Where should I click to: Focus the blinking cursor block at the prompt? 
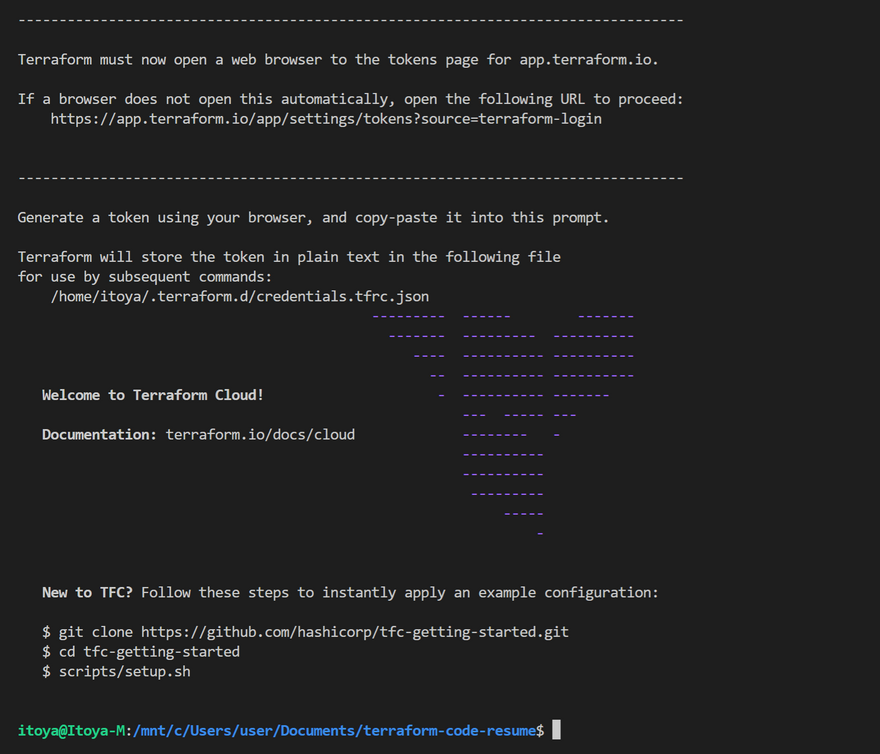556,731
